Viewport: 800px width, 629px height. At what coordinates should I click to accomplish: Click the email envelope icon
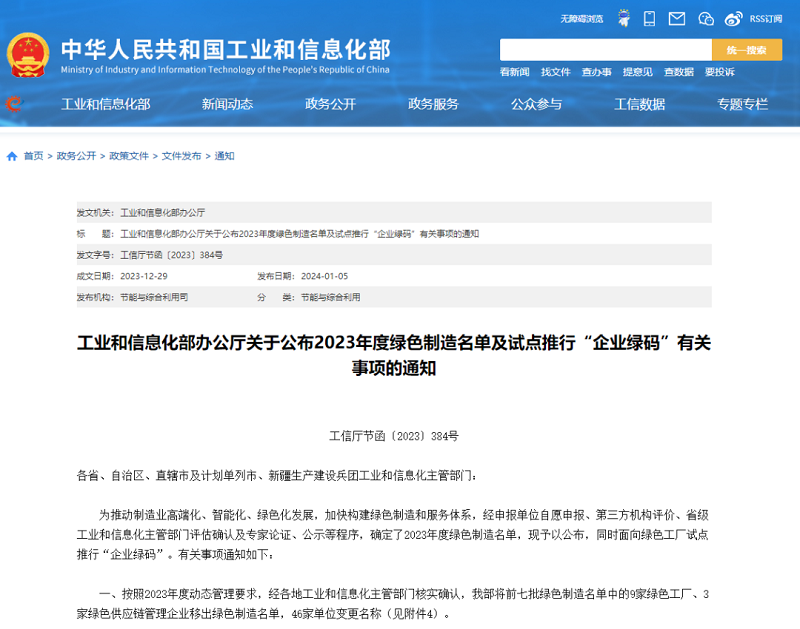pos(677,18)
